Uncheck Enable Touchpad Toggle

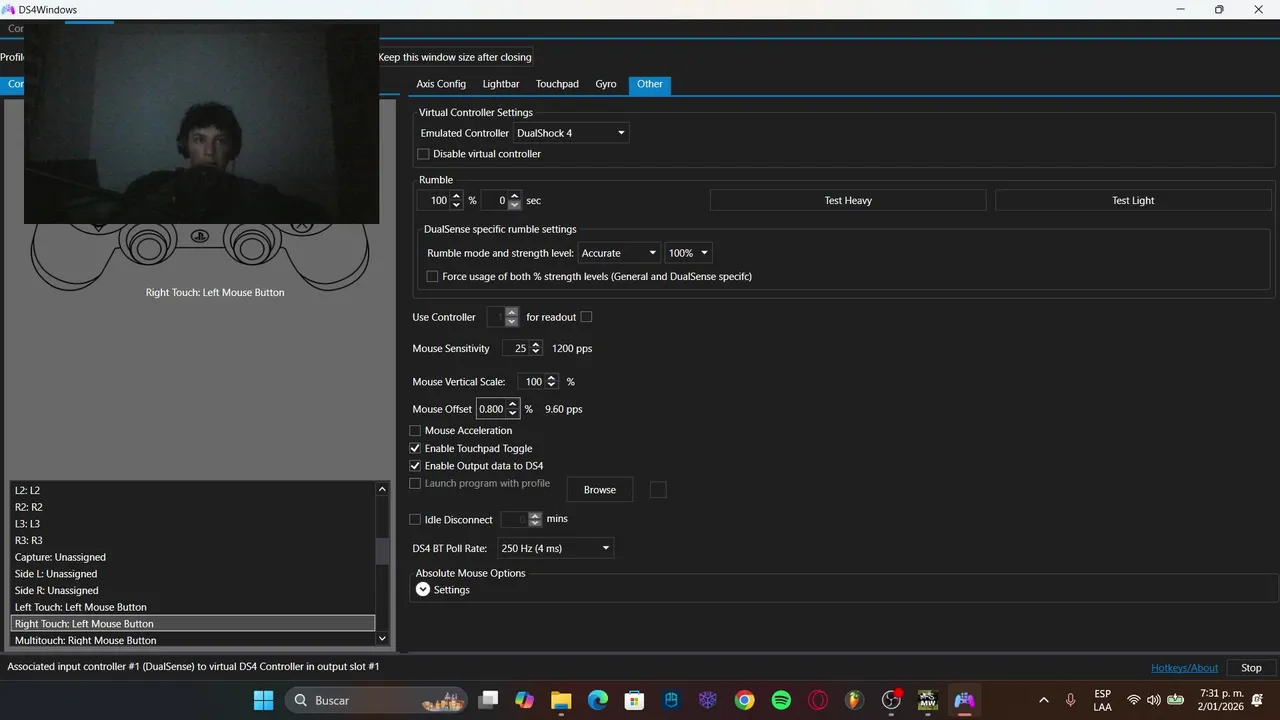click(415, 449)
